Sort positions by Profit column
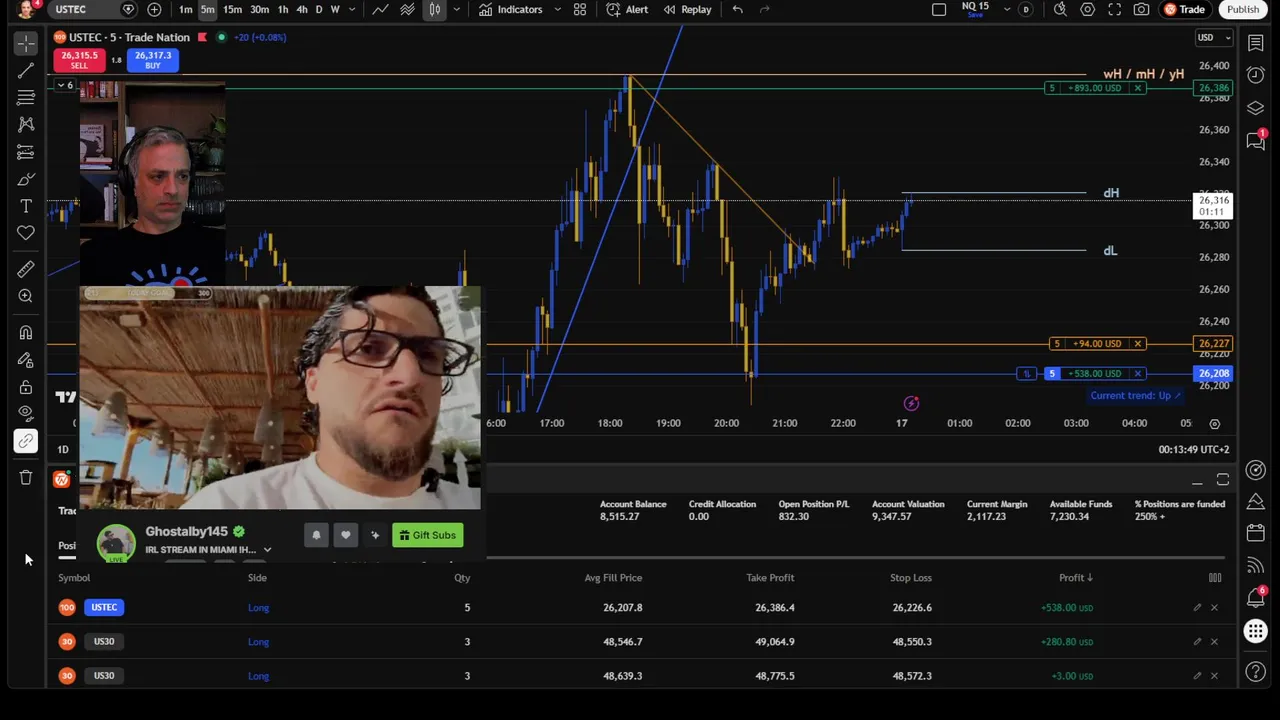Screen dimensions: 1280x720 pyautogui.click(x=1076, y=578)
